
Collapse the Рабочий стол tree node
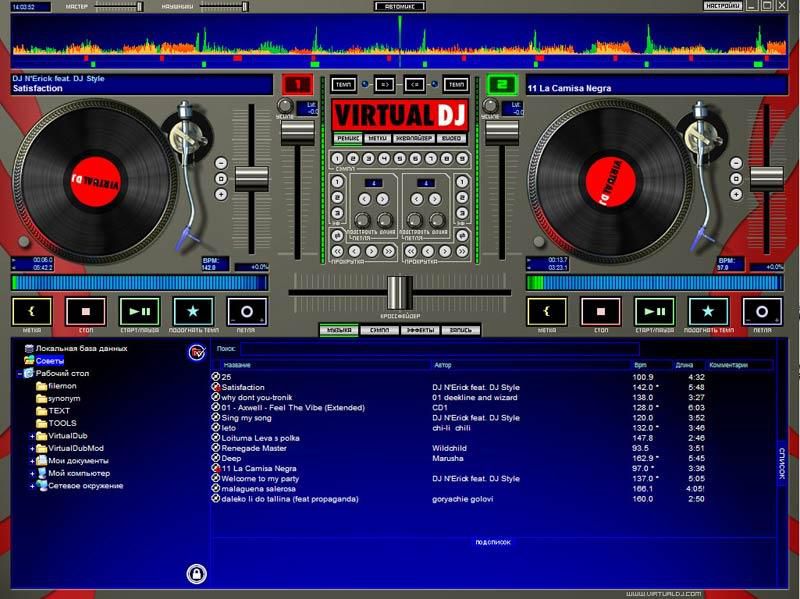click(19, 373)
